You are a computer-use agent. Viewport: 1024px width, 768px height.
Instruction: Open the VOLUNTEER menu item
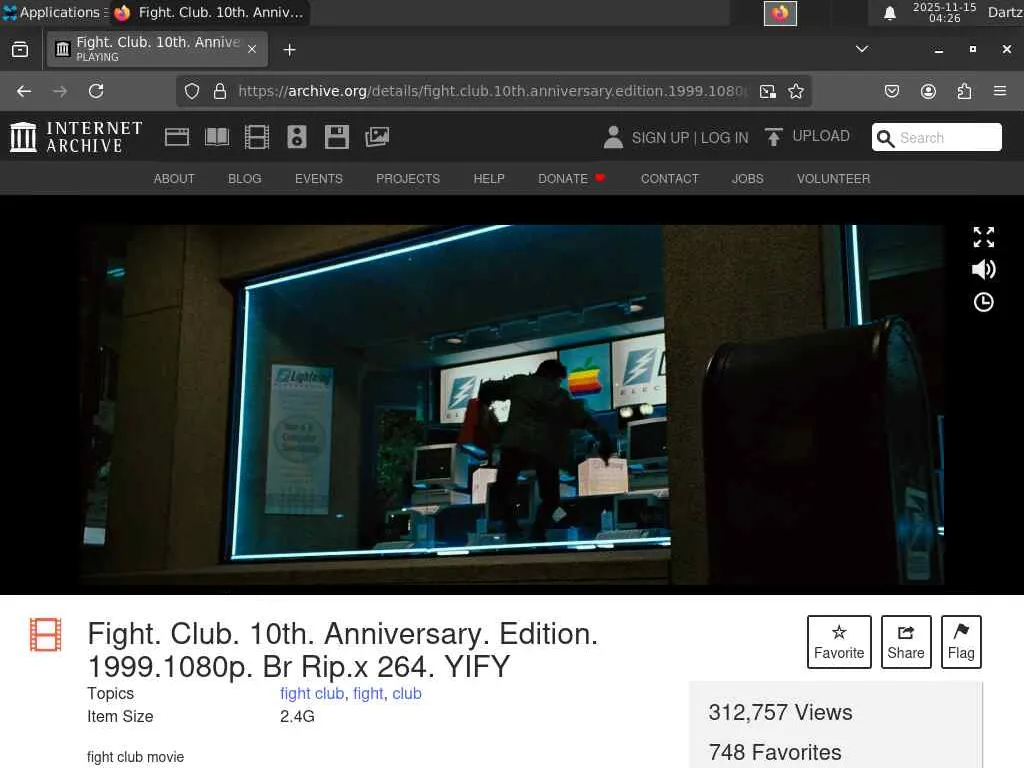(833, 178)
